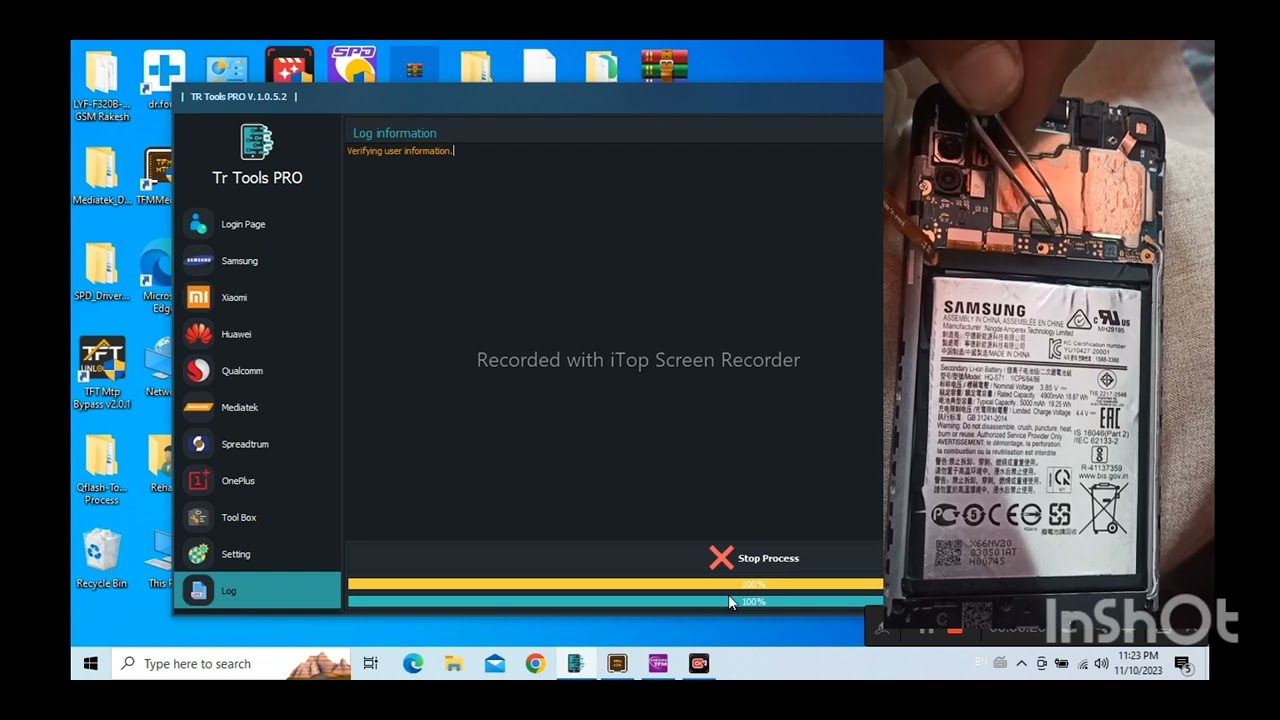This screenshot has height=720, width=1280.
Task: Open the Setting menu entry
Action: pyautogui.click(x=236, y=554)
